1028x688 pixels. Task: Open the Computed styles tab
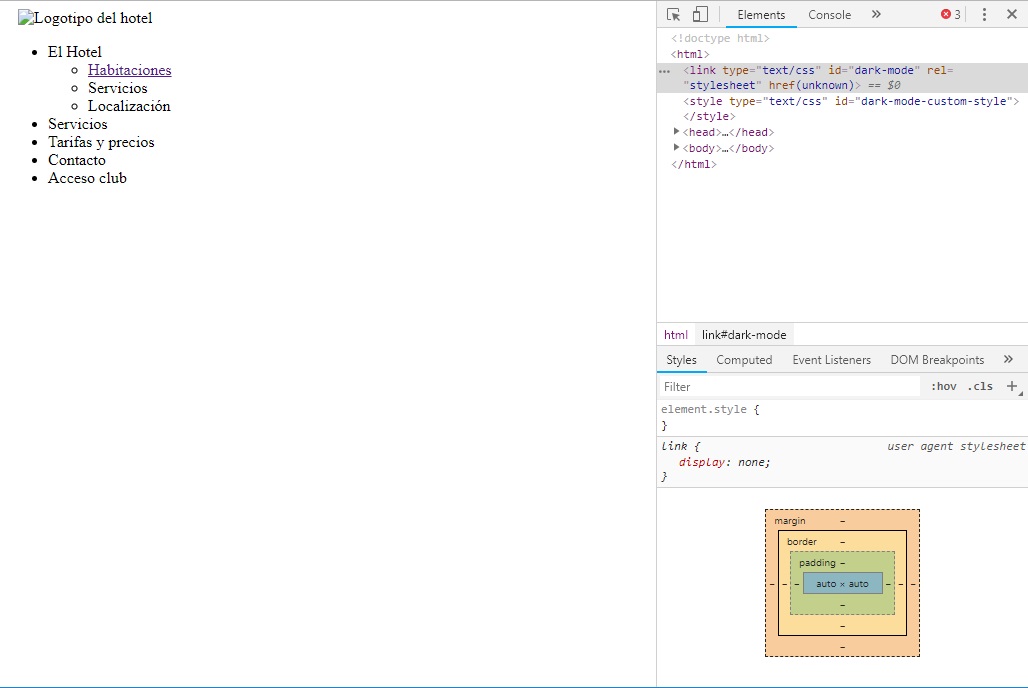(x=744, y=360)
